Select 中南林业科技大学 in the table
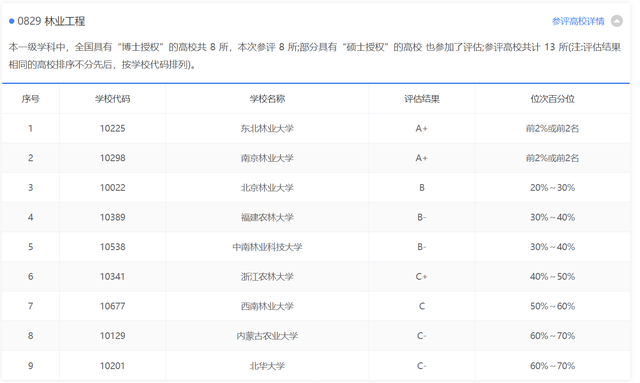 tap(267, 247)
